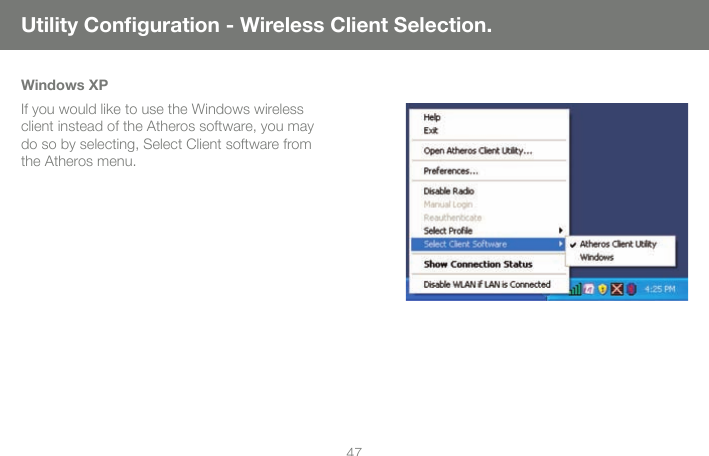Image resolution: width=709 pixels, height=456 pixels.
Task: Expand highlighted Select Client Software item
Action: tap(489, 244)
